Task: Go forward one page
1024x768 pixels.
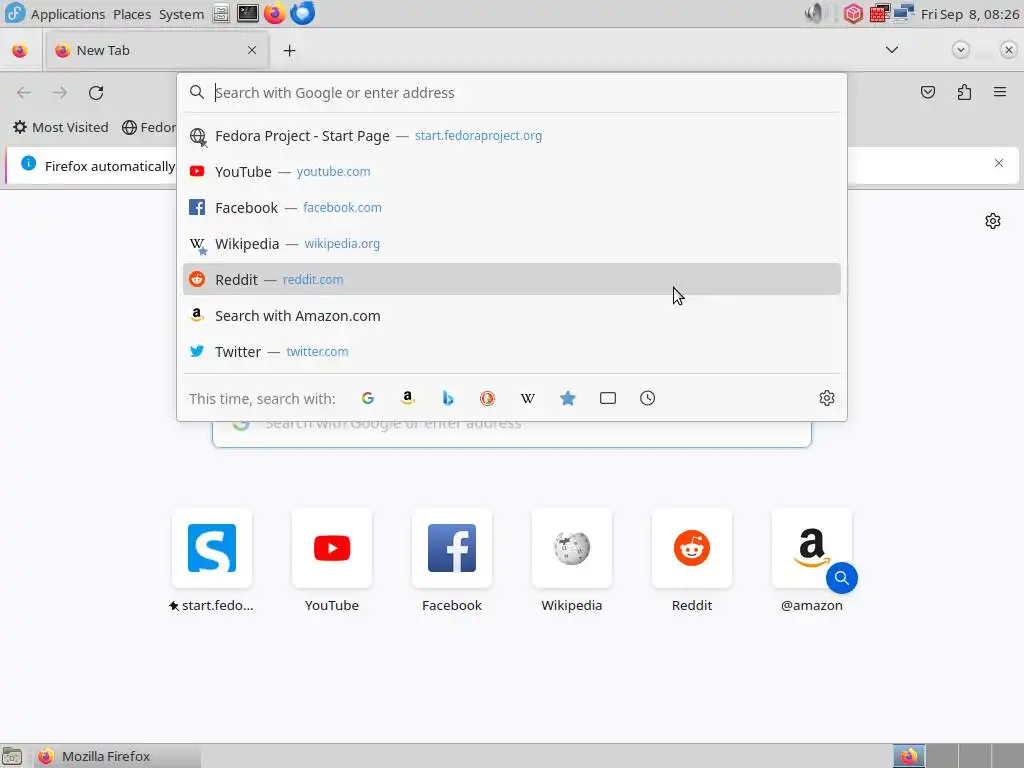Action: point(60,93)
